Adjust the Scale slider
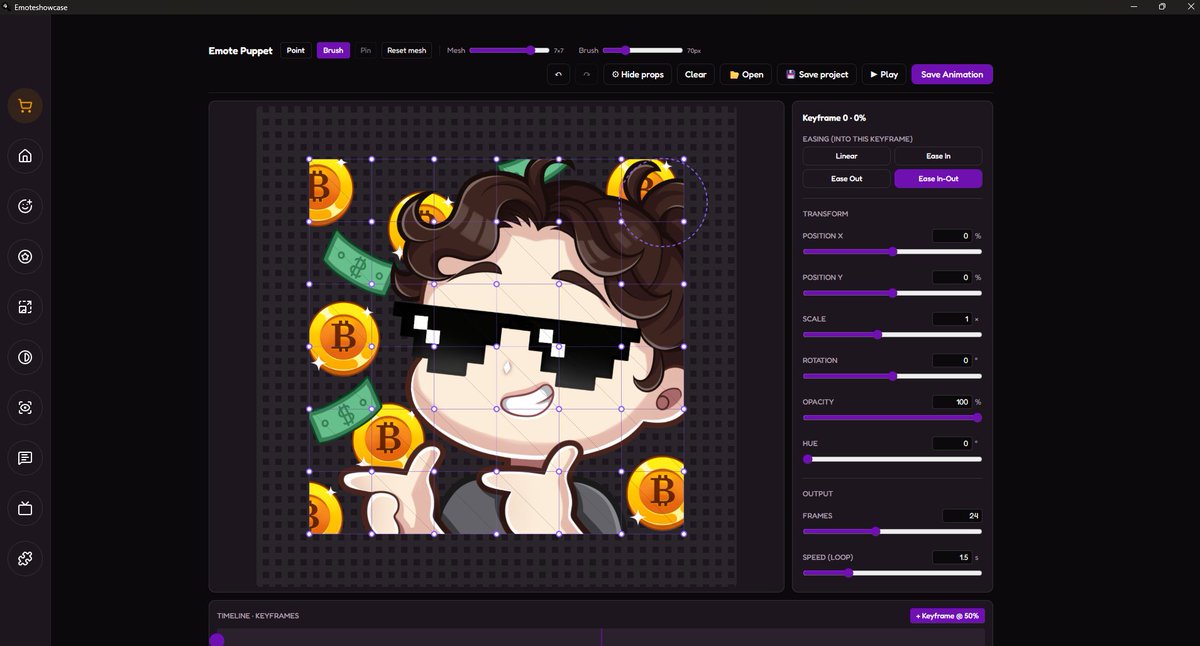The height and width of the screenshot is (646, 1200). 892,335
